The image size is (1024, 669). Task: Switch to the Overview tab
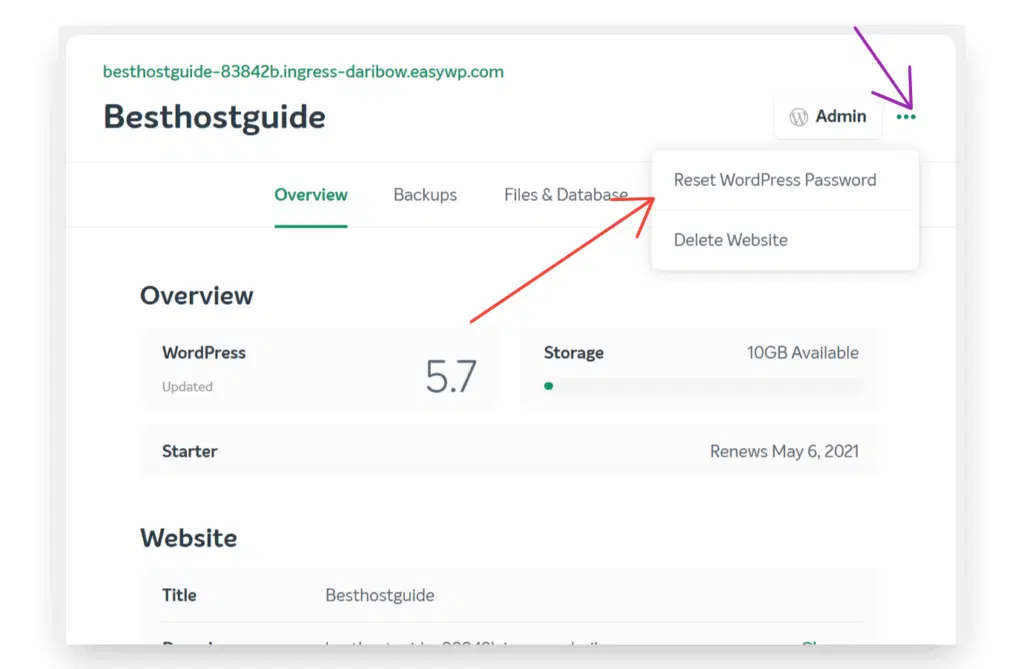coord(311,195)
